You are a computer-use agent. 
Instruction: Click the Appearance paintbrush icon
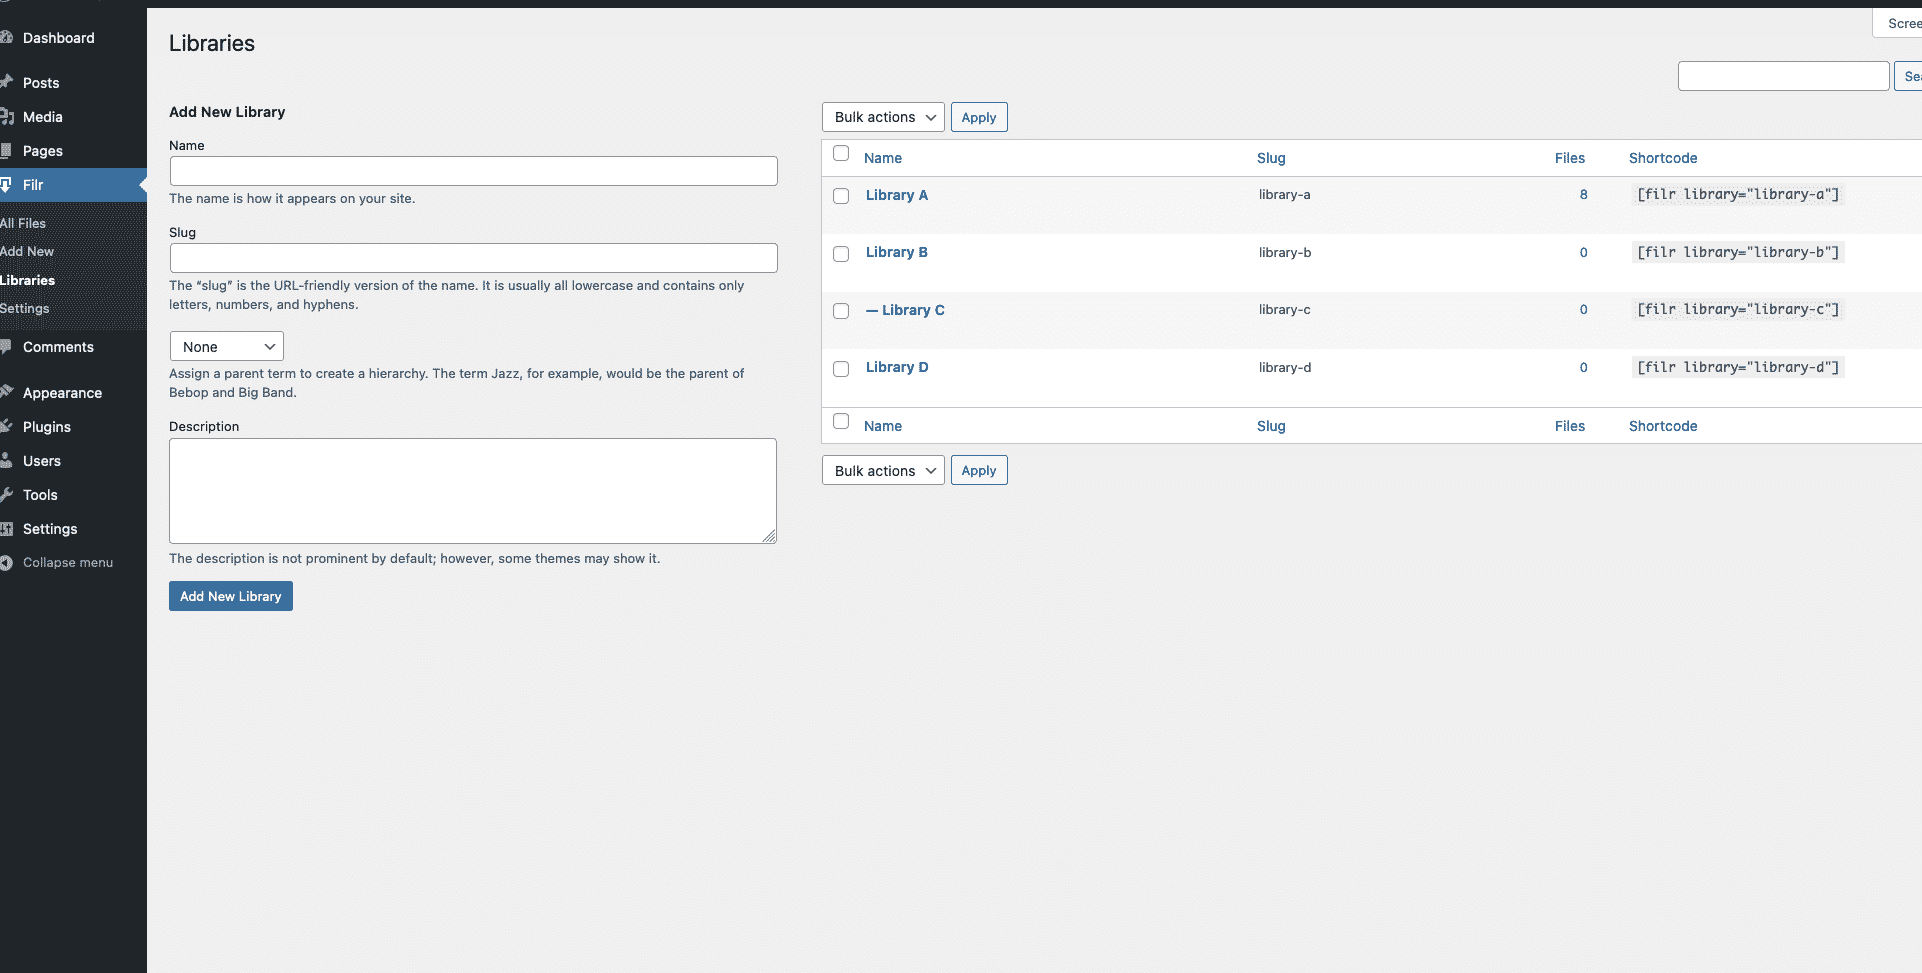5,392
